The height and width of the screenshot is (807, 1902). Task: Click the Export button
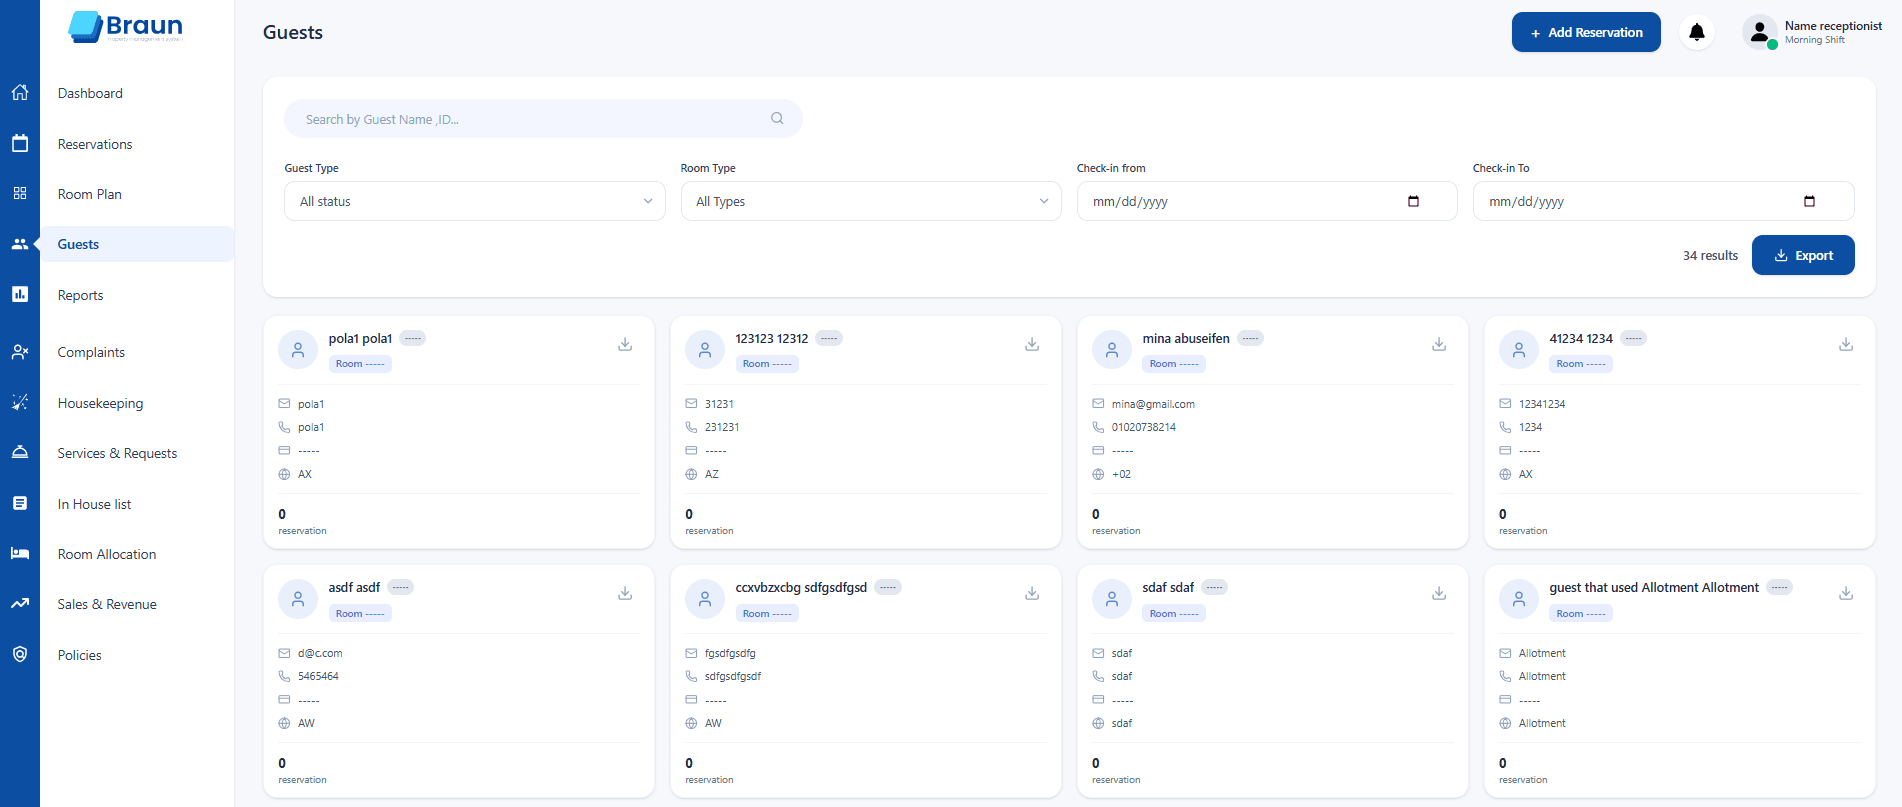(1803, 255)
